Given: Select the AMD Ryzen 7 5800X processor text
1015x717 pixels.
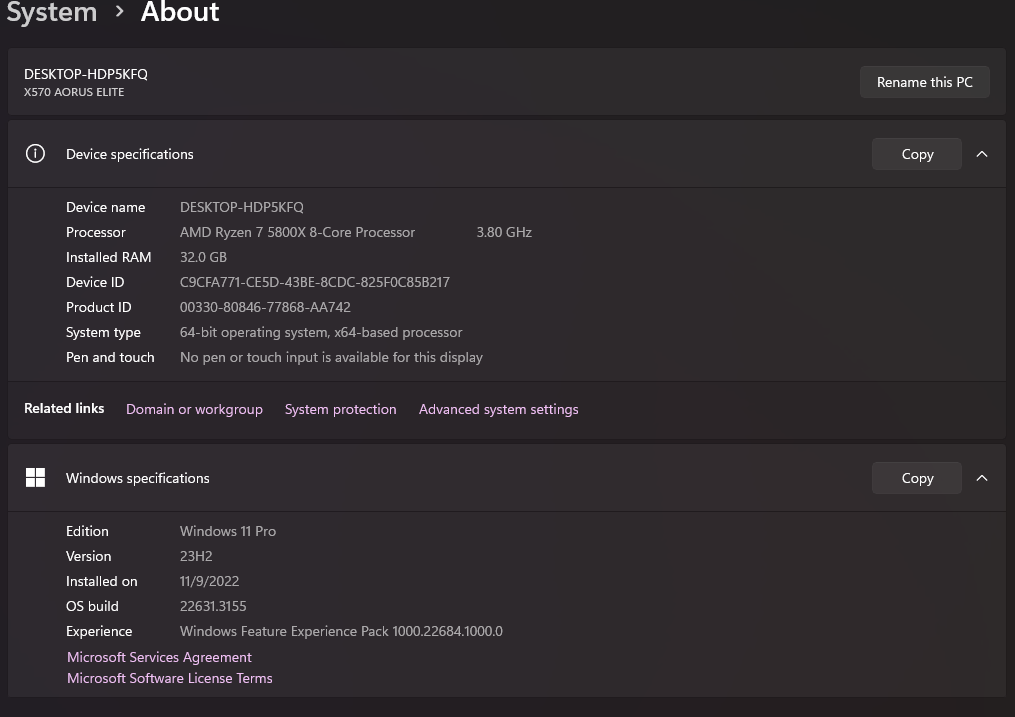Looking at the screenshot, I should coord(297,232).
